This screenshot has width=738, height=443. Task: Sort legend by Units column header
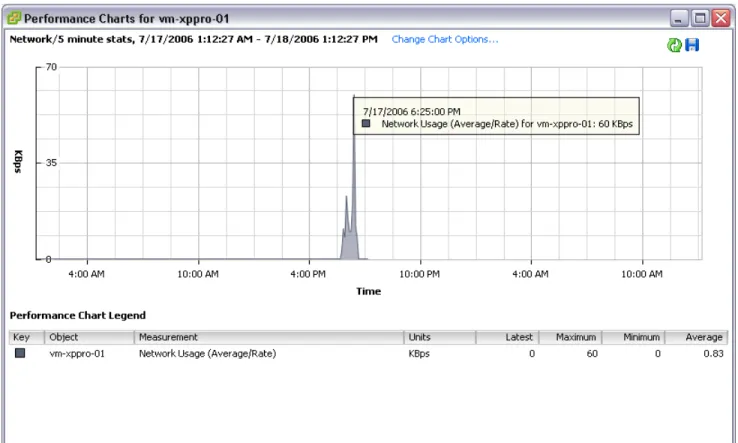click(440, 337)
